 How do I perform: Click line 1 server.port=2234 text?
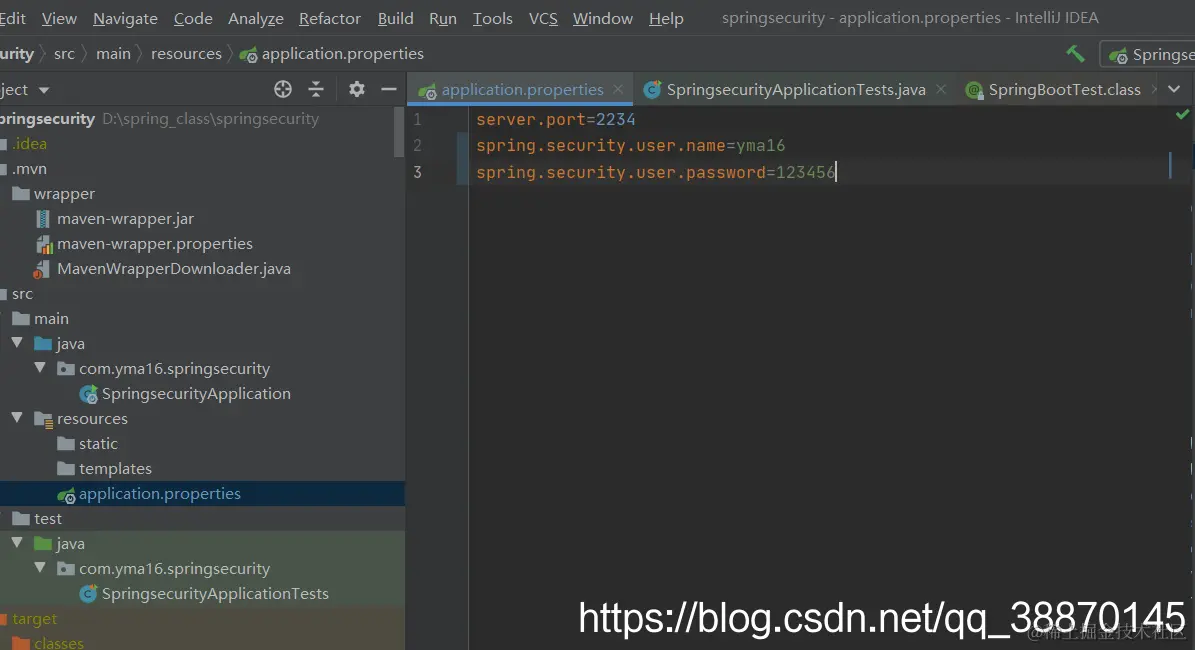[556, 119]
